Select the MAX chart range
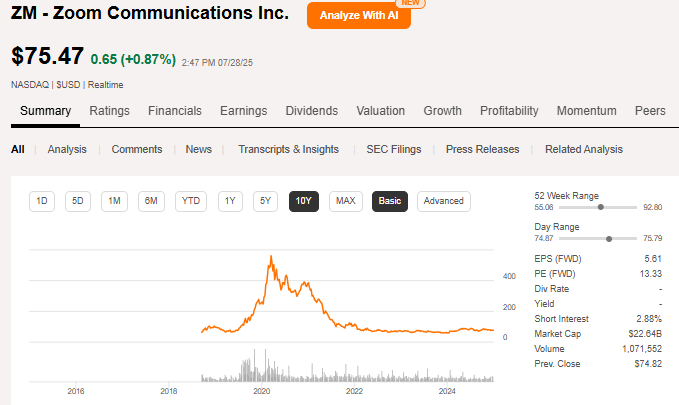 coord(346,201)
